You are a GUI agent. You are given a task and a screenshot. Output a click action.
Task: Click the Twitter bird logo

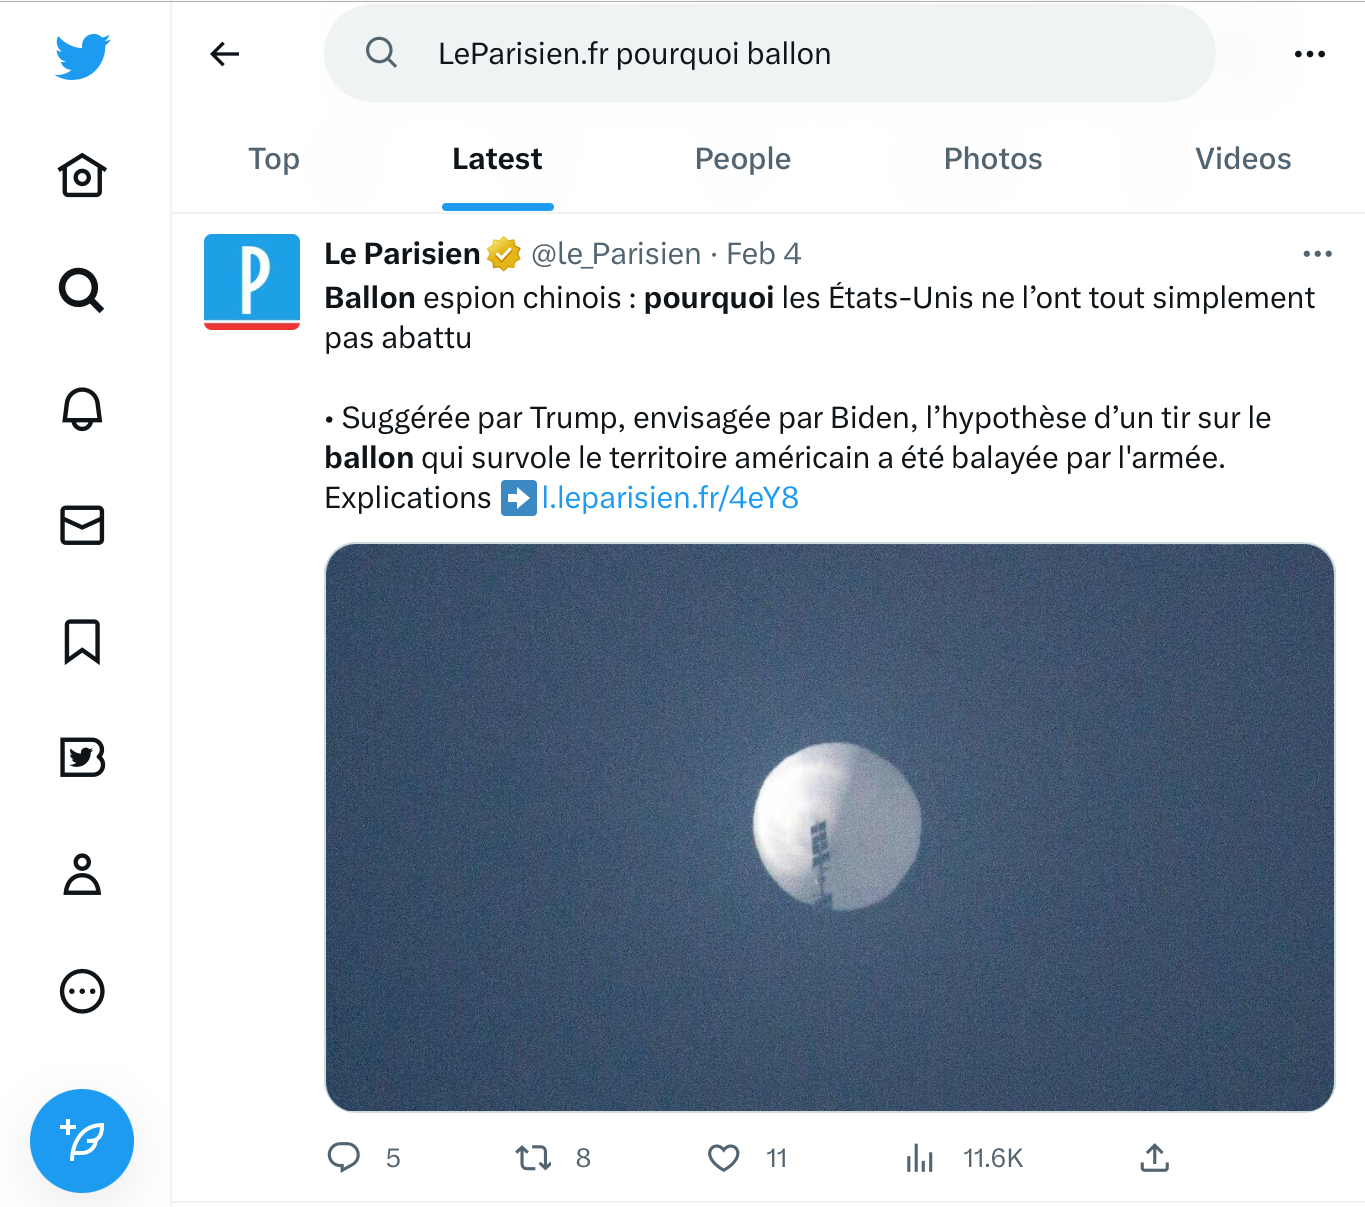point(82,56)
